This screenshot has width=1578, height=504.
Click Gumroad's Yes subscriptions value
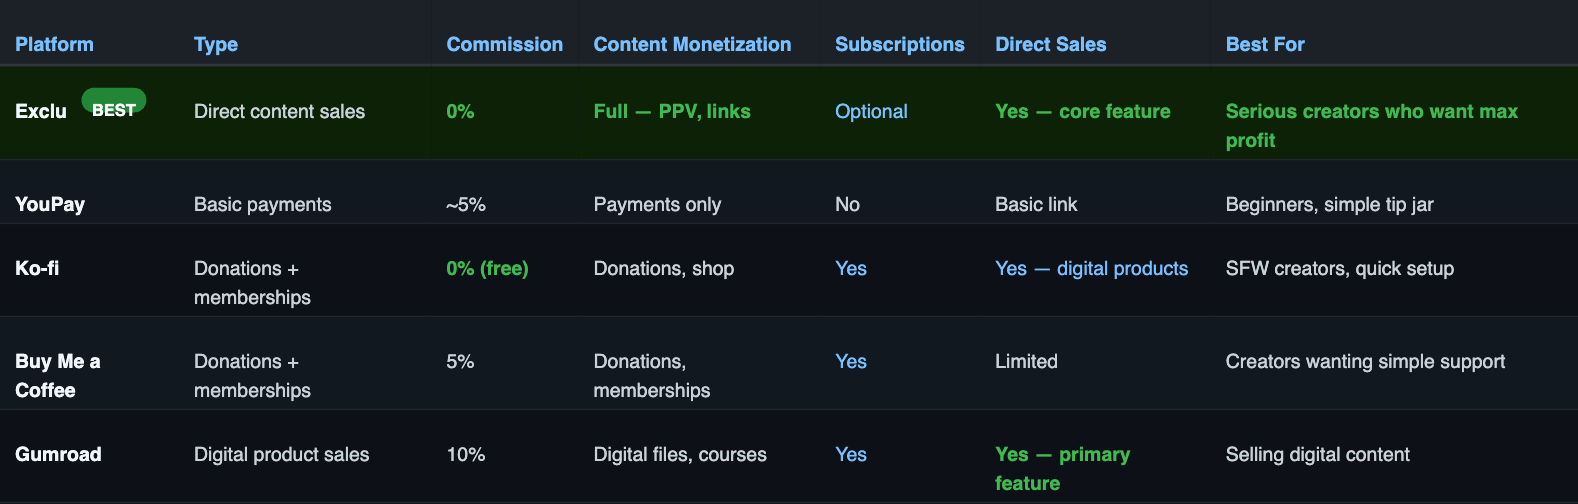pyautogui.click(x=851, y=454)
